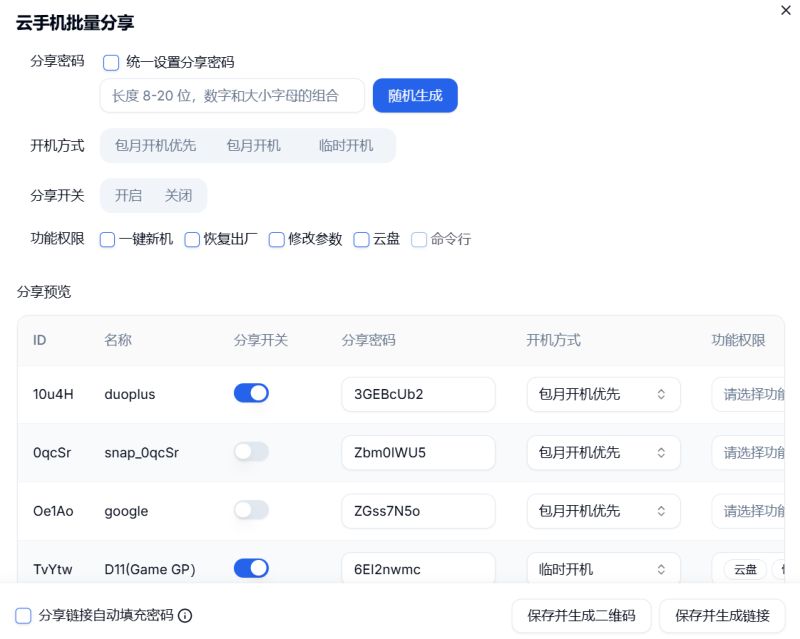The height and width of the screenshot is (639, 800).
Task: Open 临时开机 dropdown for D11(Game GP) row
Action: 604,569
